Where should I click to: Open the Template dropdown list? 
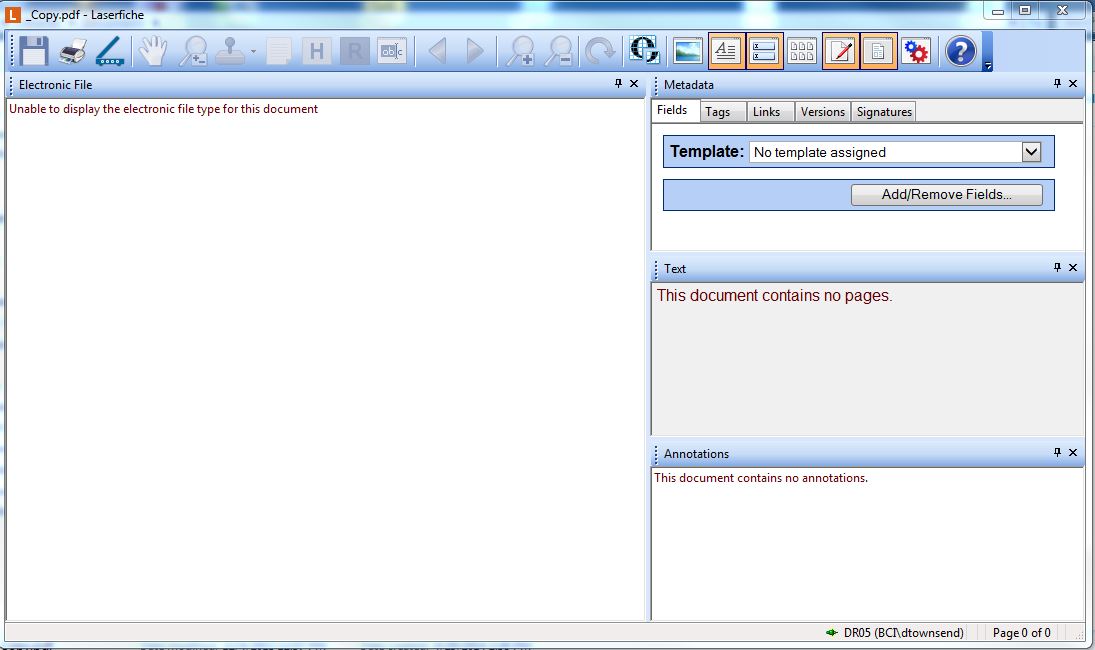pyautogui.click(x=1032, y=152)
